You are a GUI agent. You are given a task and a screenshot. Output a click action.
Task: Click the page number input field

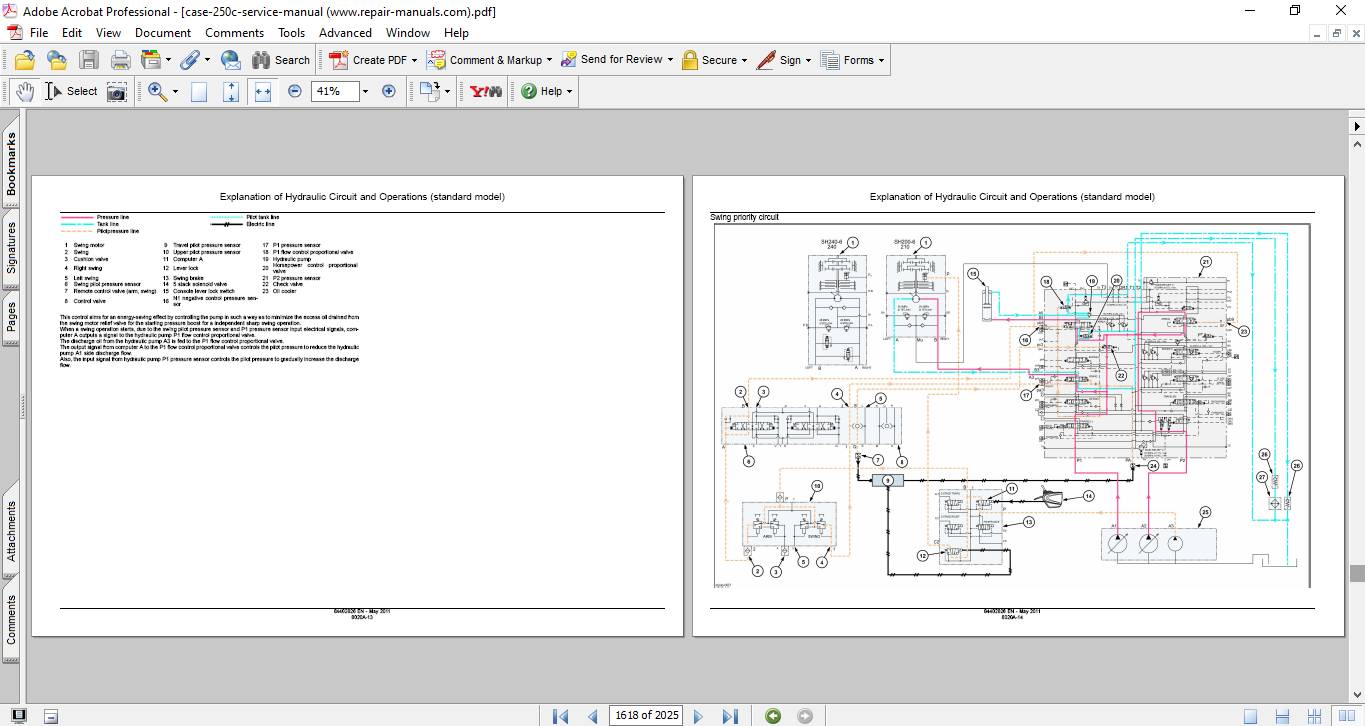click(x=647, y=715)
